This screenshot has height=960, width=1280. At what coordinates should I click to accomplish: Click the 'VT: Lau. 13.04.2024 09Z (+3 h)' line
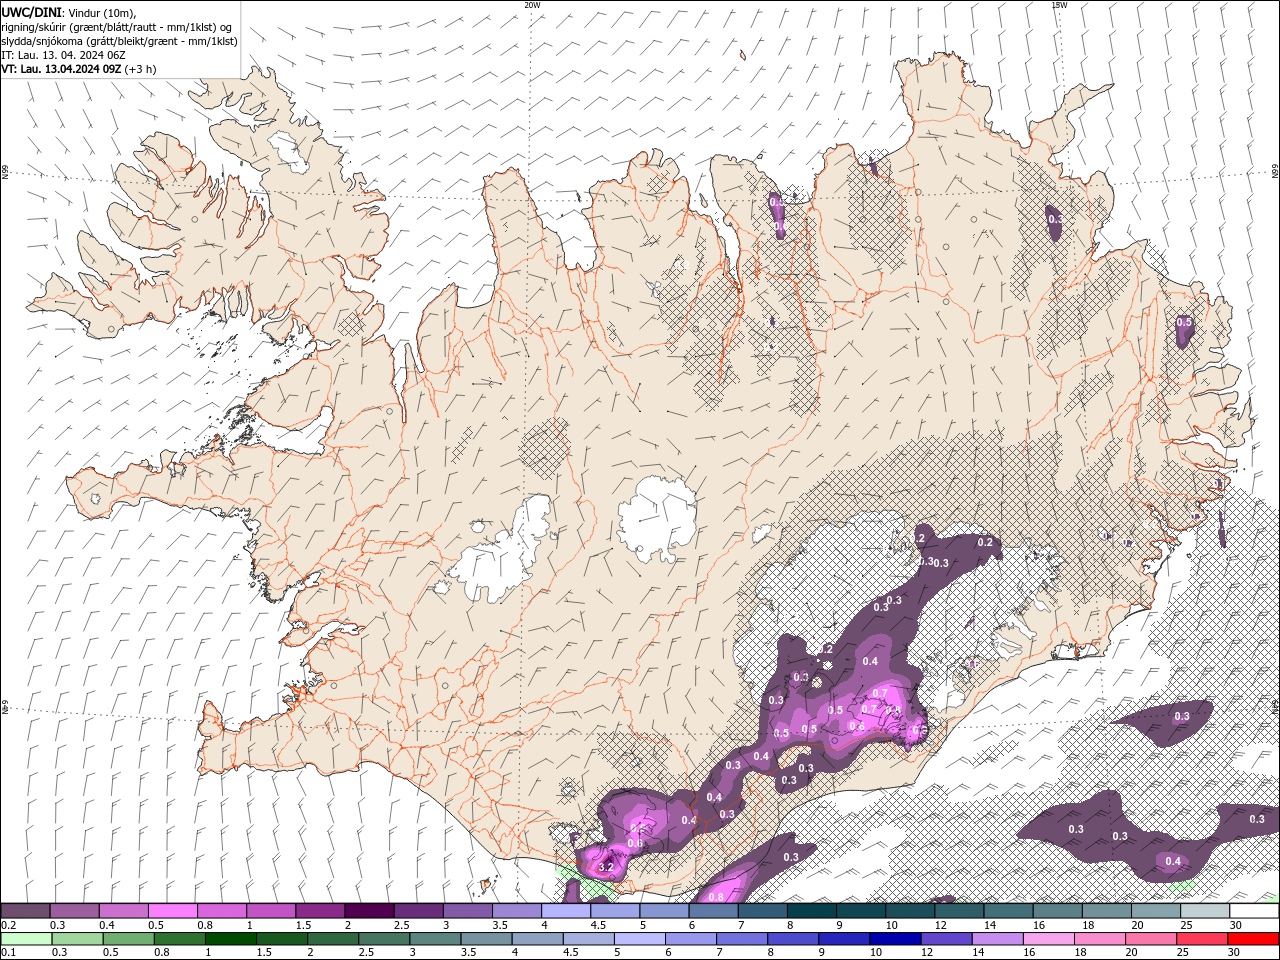(79, 69)
